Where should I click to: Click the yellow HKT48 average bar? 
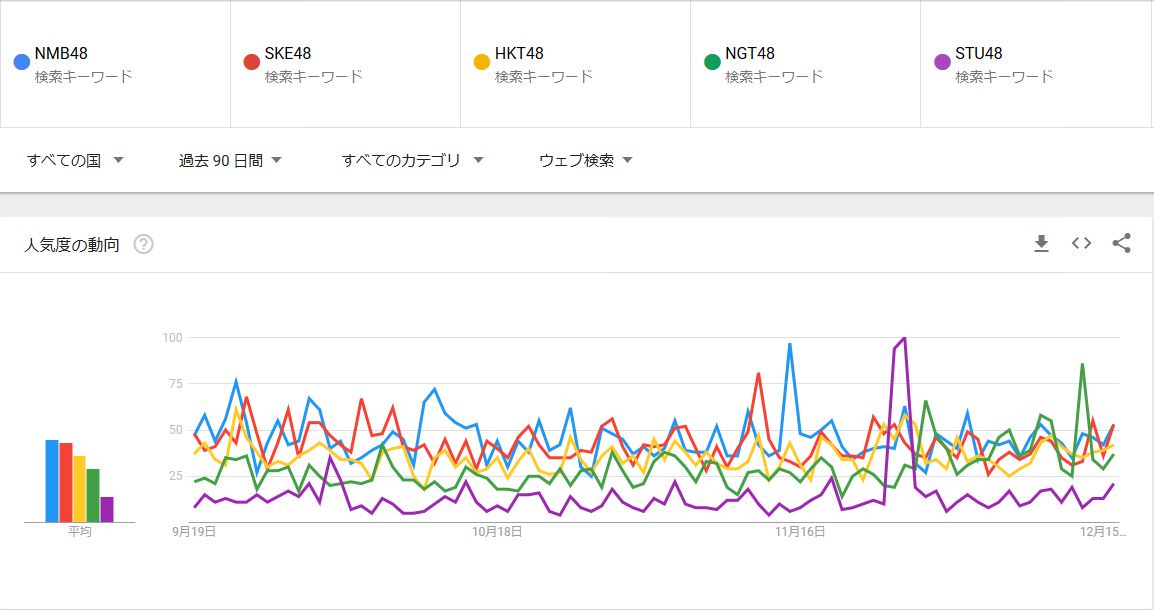pos(79,489)
